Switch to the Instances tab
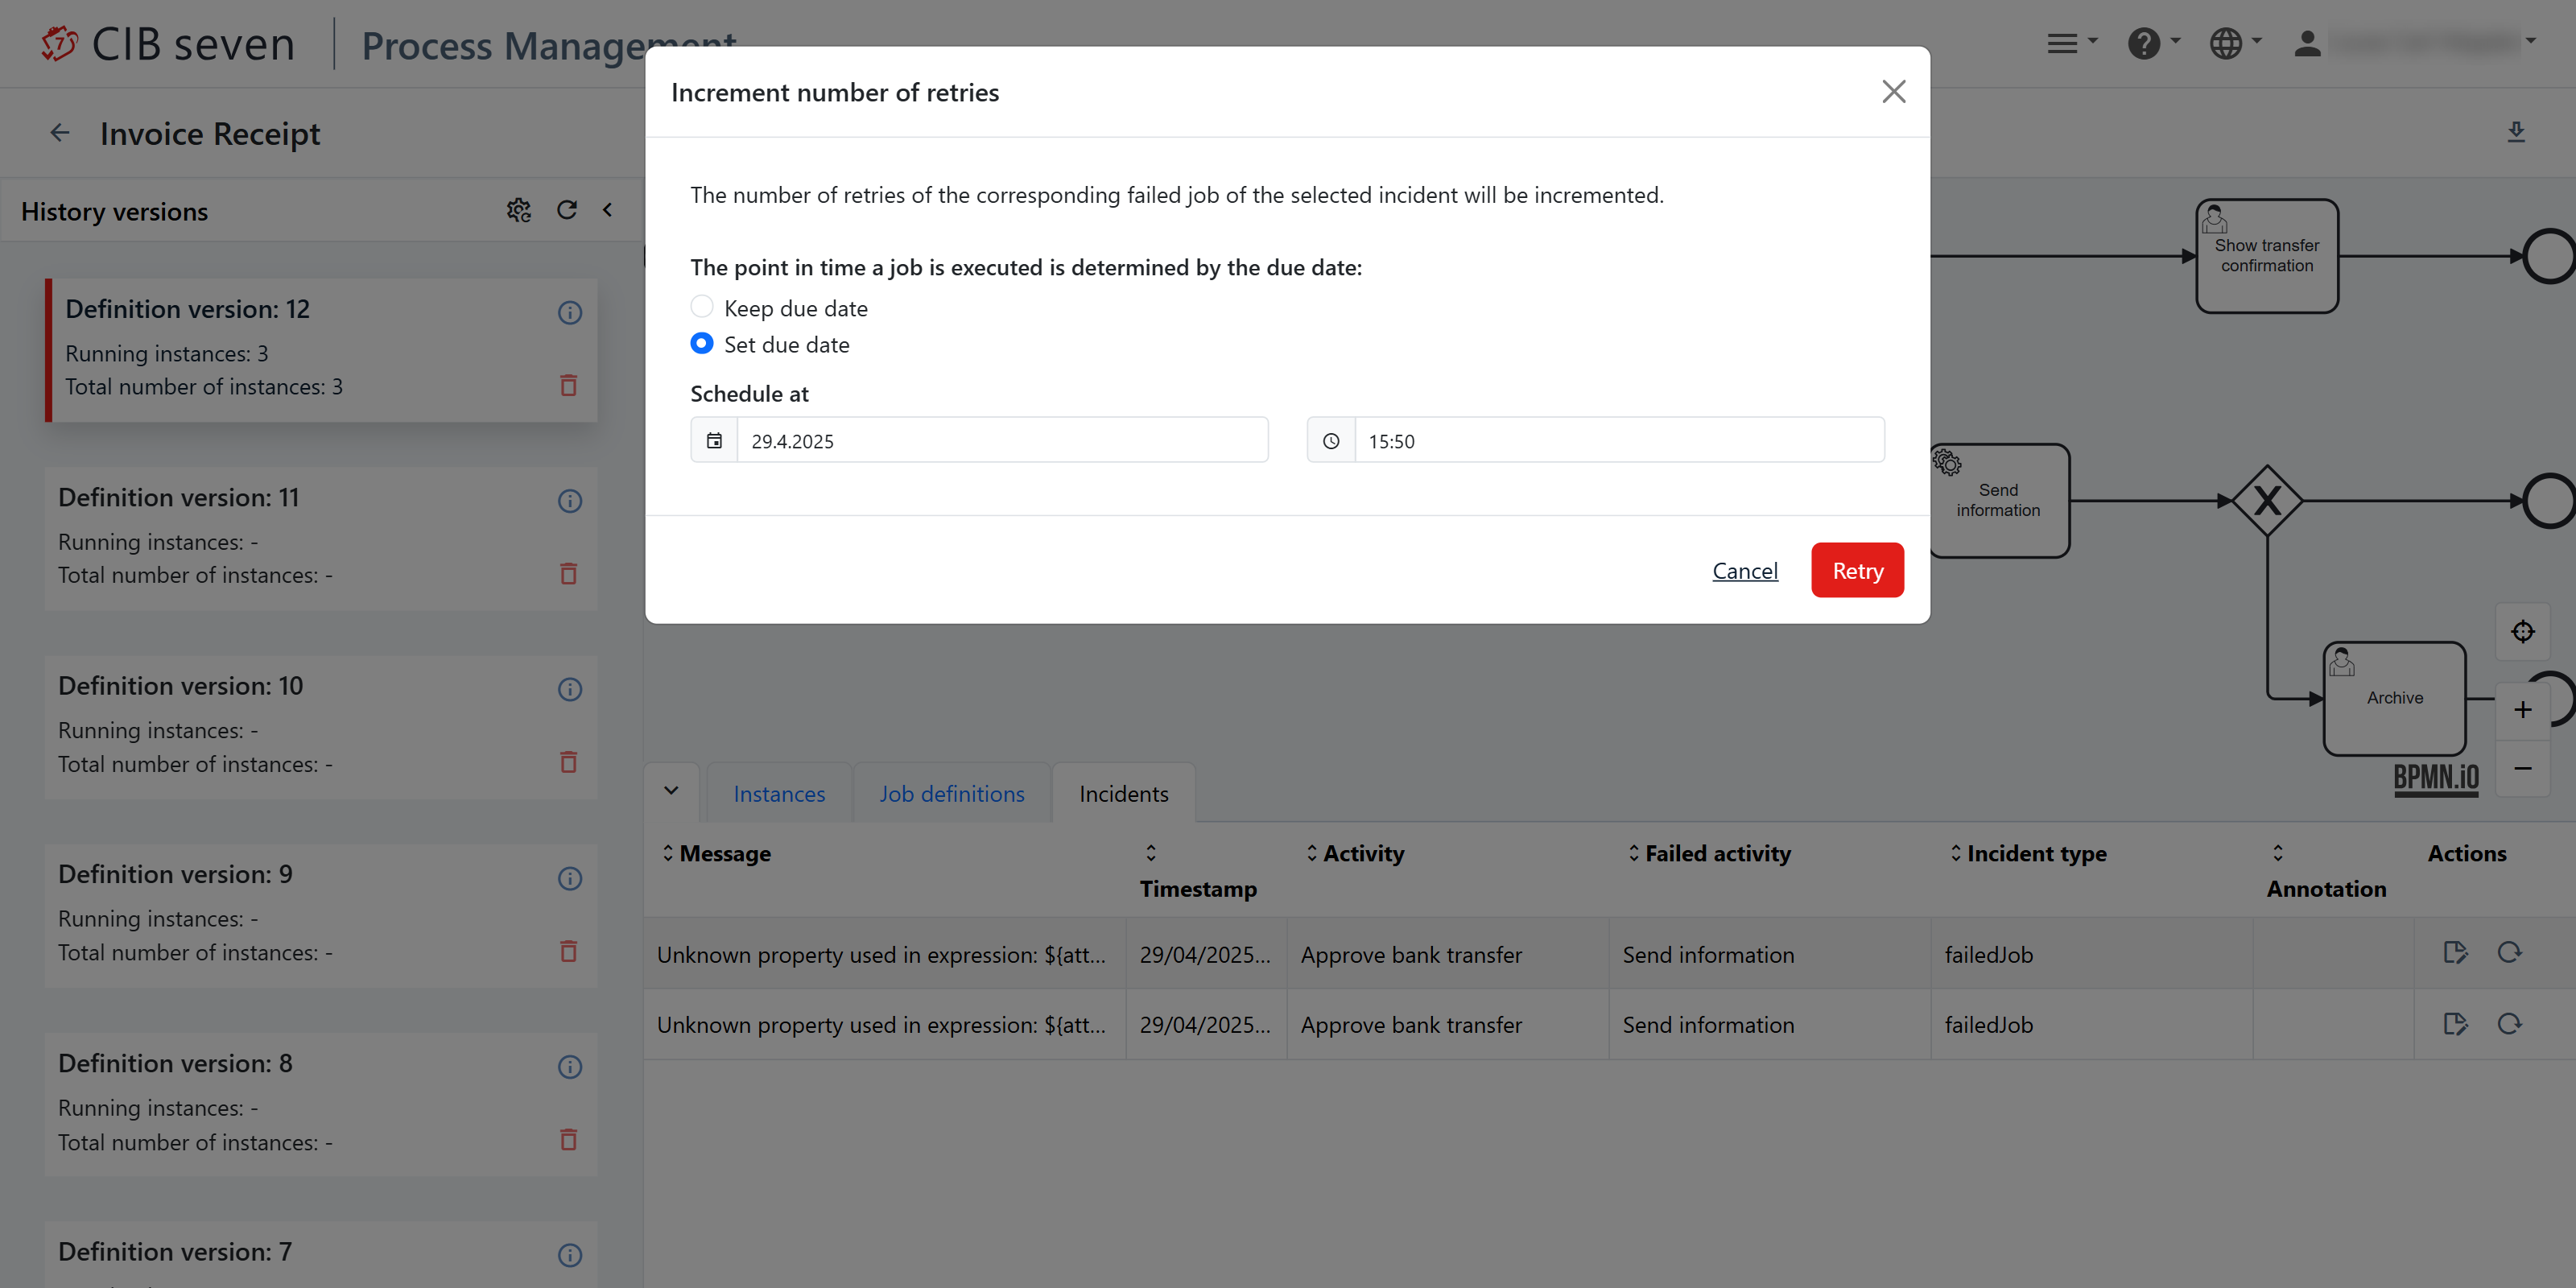 [x=779, y=794]
